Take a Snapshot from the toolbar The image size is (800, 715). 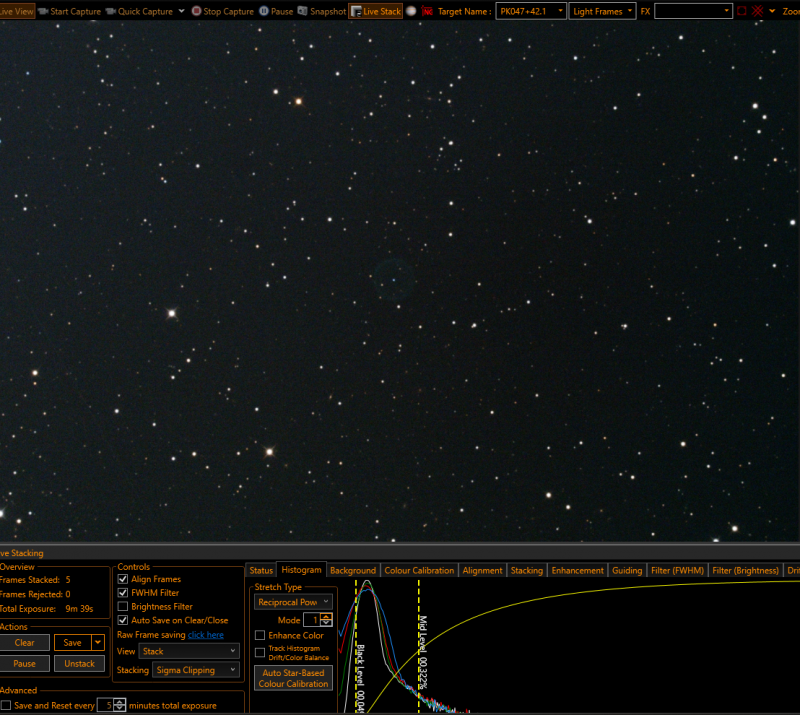click(321, 11)
